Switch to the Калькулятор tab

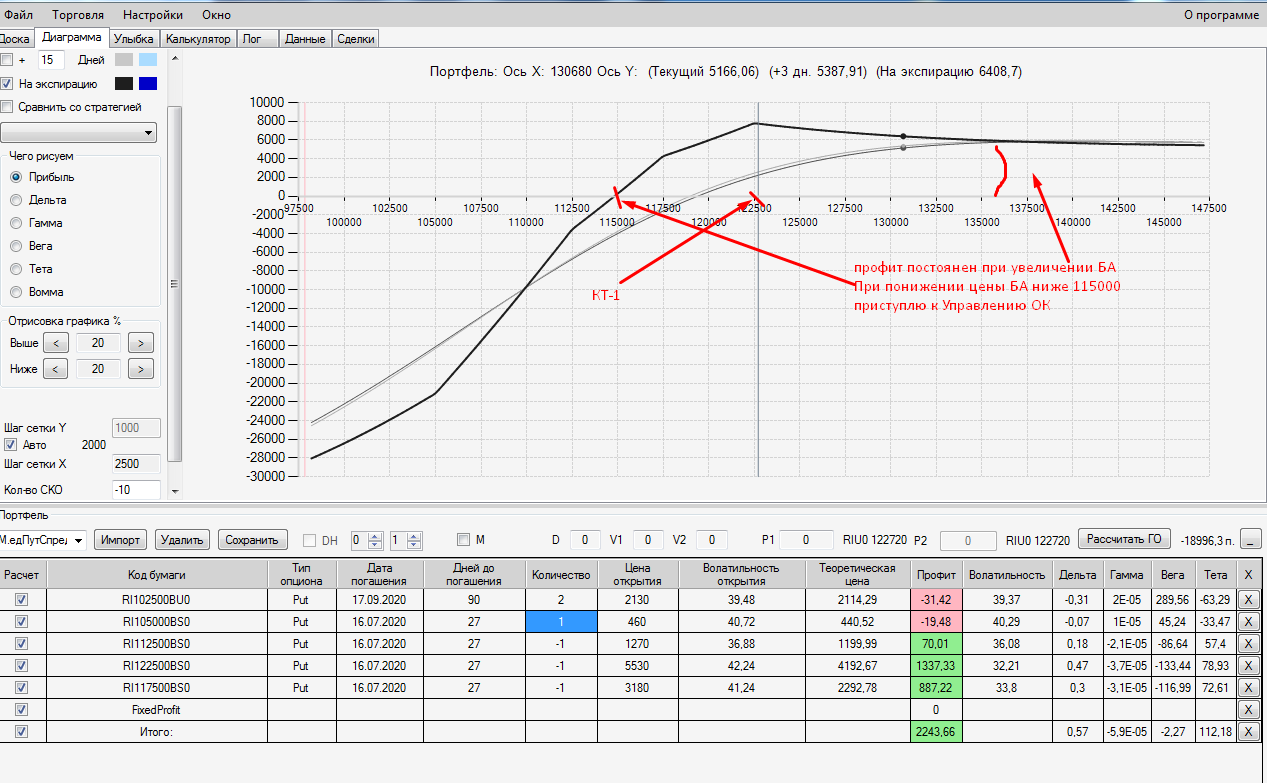pos(199,39)
